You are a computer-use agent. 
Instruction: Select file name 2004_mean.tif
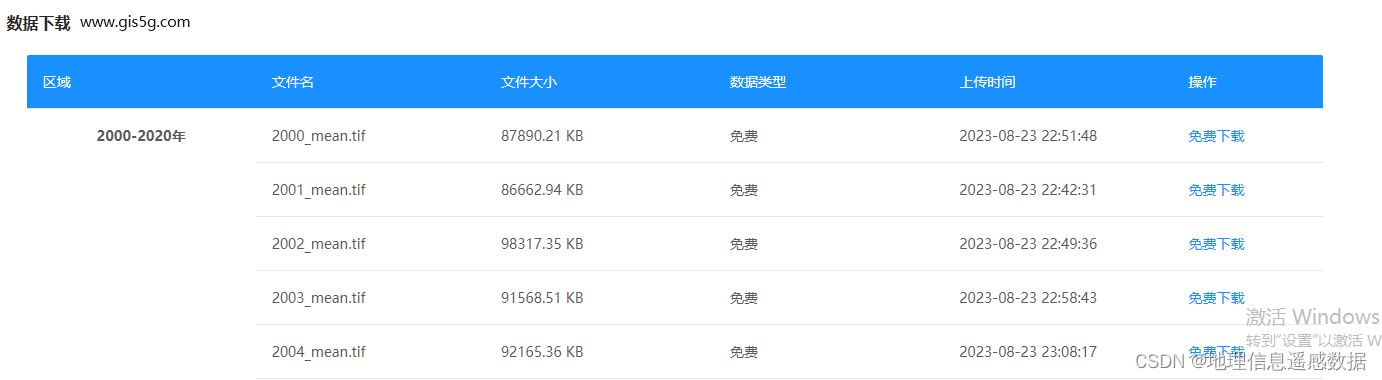click(x=319, y=352)
